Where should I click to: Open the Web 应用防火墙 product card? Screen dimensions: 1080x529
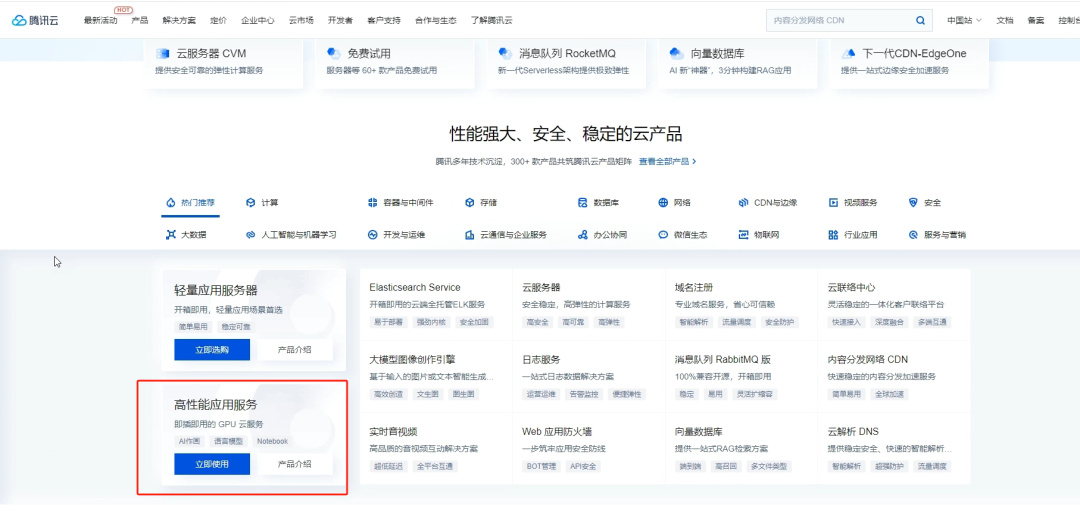coord(589,448)
